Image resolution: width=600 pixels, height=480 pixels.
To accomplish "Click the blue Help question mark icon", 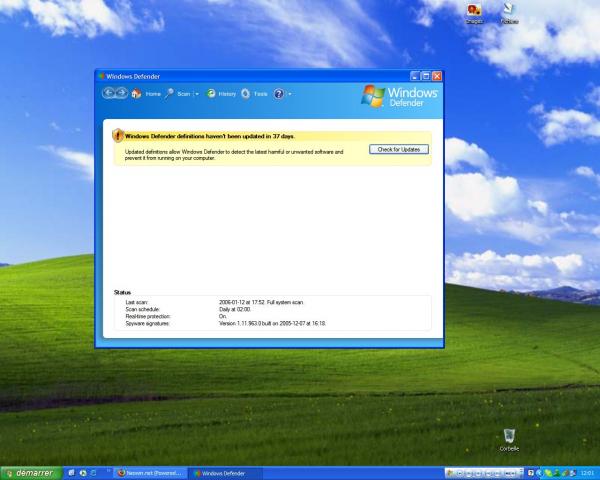I will tap(279, 94).
